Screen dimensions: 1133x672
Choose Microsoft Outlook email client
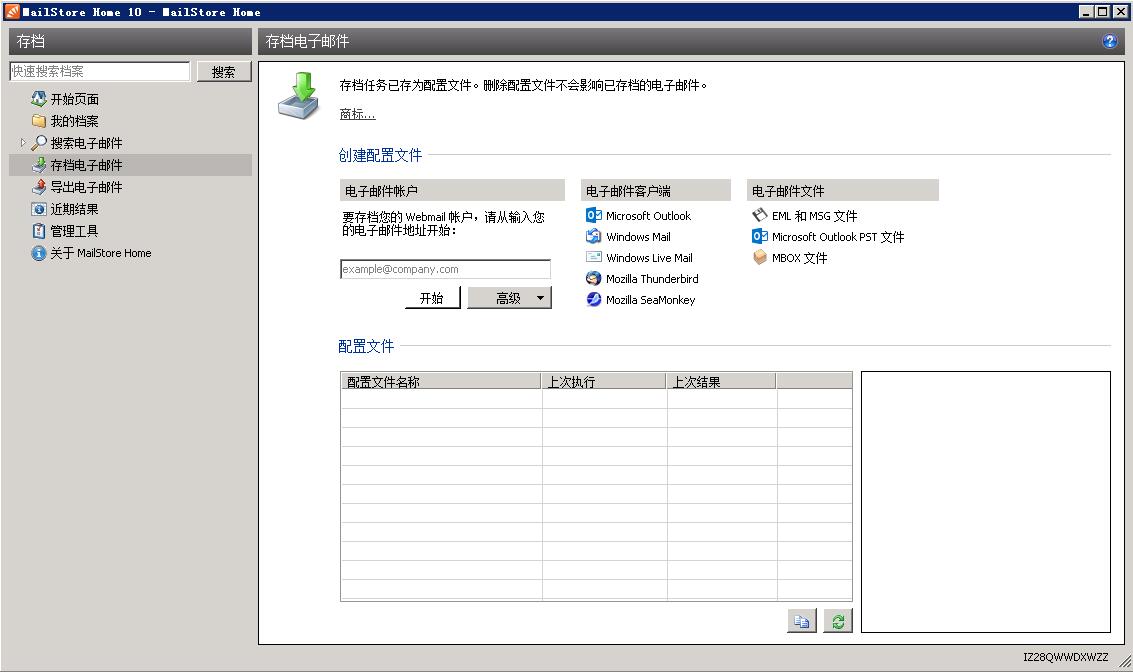click(648, 215)
